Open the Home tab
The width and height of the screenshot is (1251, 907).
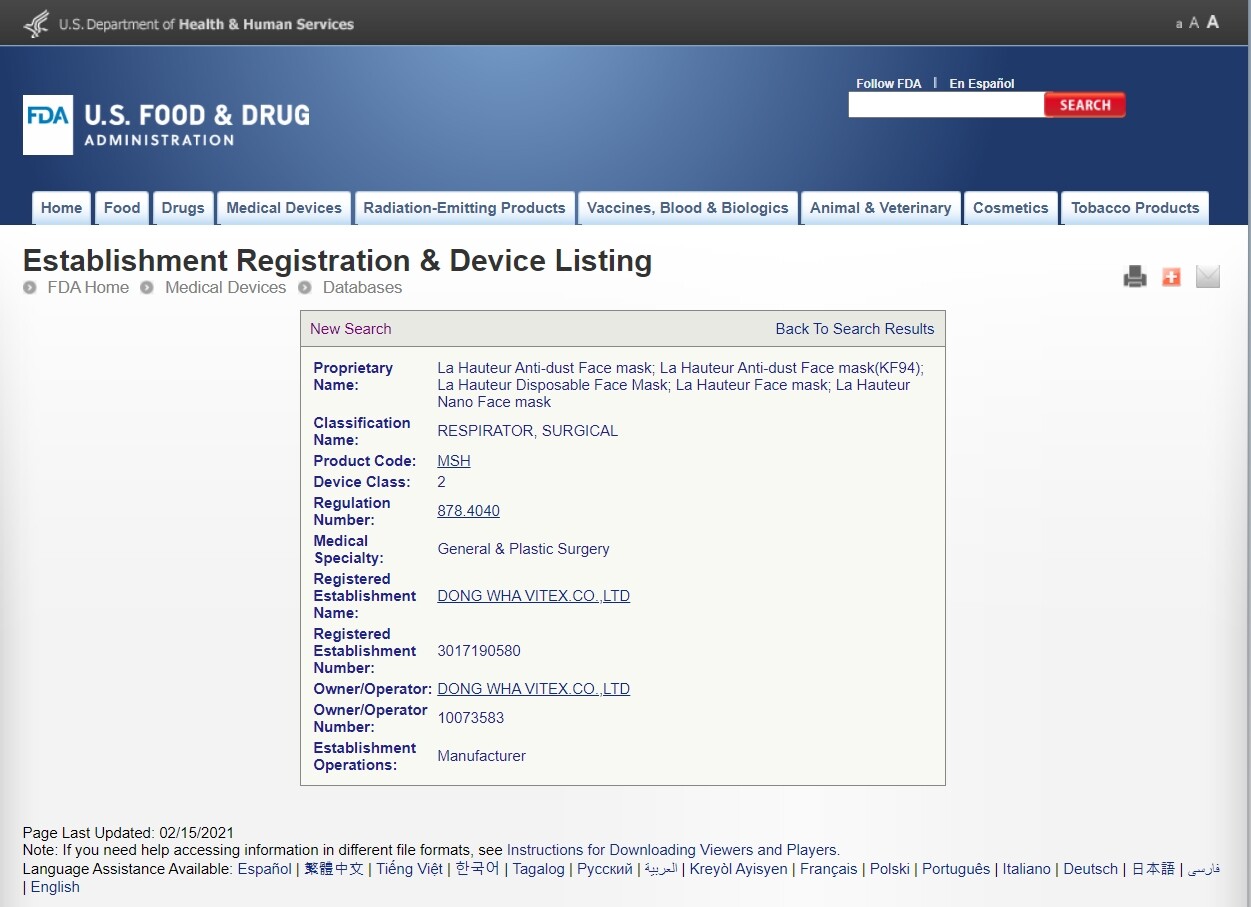[x=61, y=208]
